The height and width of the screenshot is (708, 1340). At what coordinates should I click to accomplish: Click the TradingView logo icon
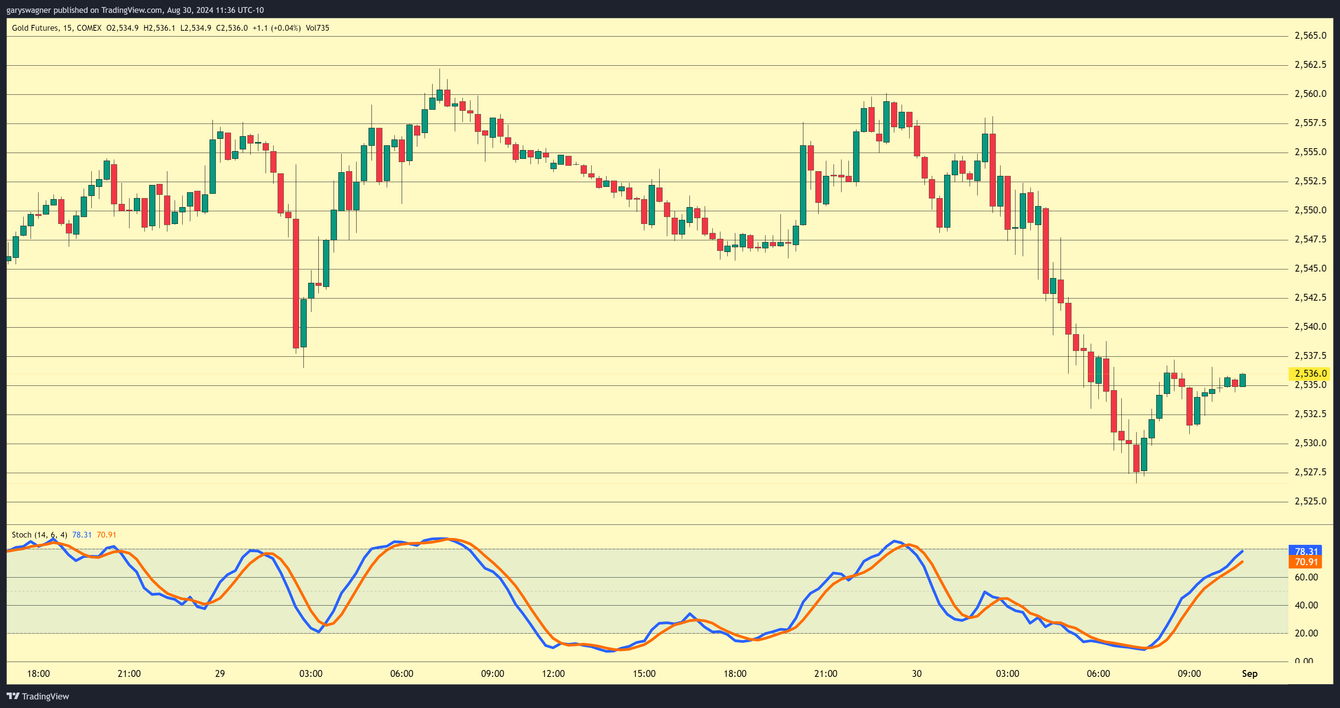14,695
